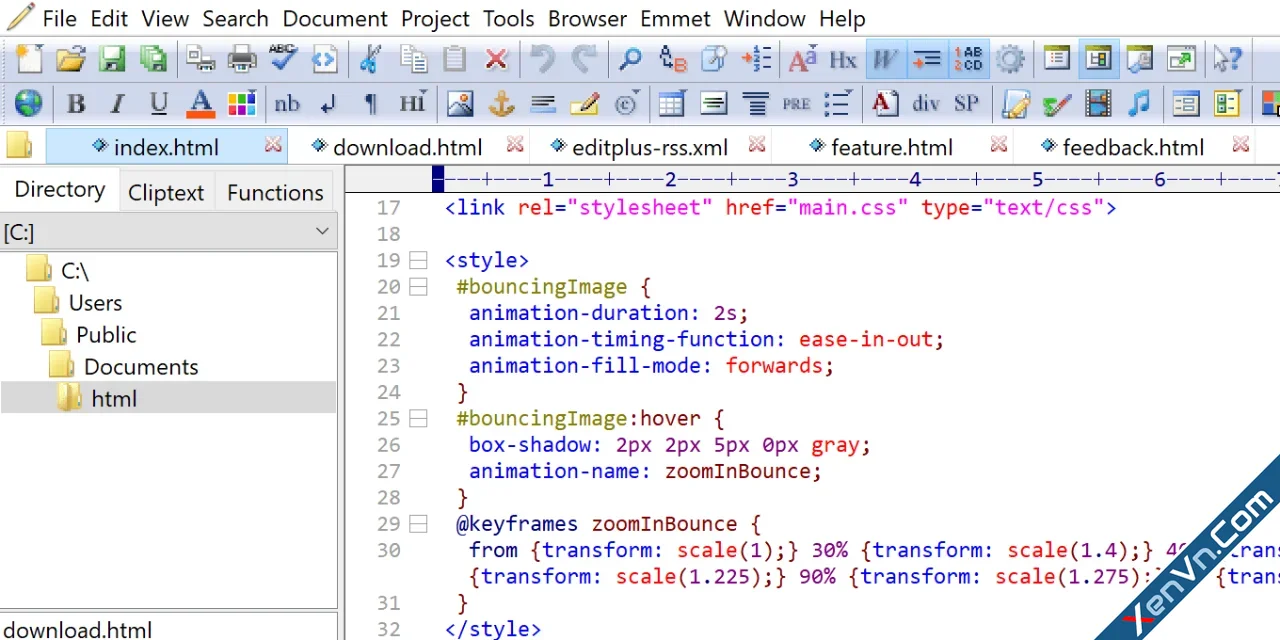Insert a span tag with SP icon
The height and width of the screenshot is (640, 1280).
[966, 103]
